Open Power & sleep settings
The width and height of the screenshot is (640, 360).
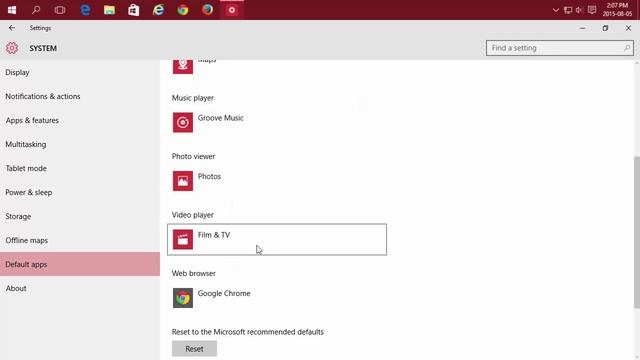[x=80, y=192]
